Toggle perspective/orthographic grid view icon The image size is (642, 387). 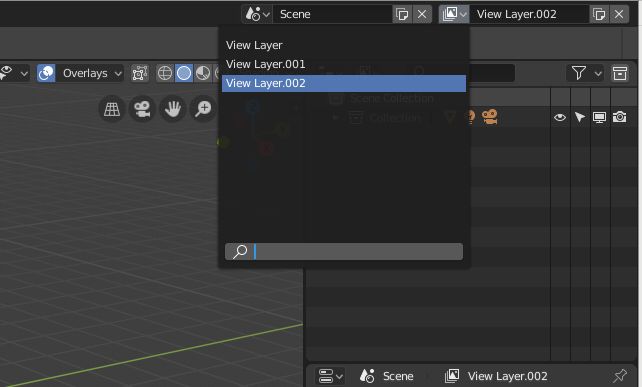(112, 109)
